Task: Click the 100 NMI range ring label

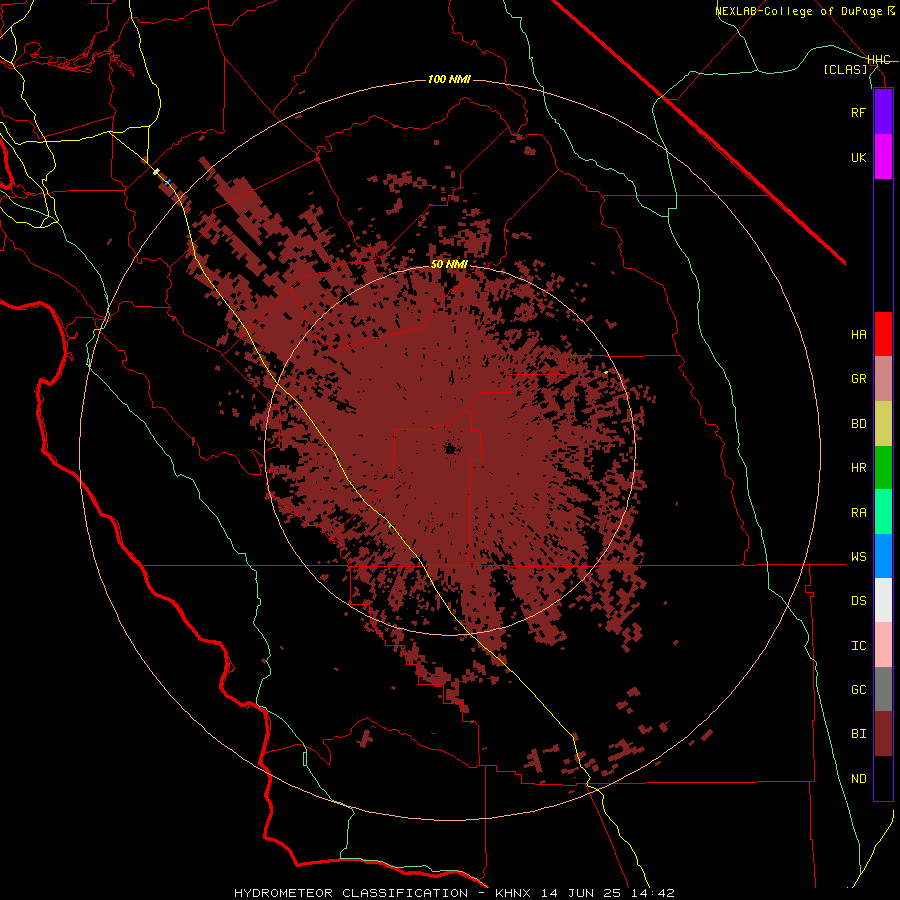Action: coord(449,79)
